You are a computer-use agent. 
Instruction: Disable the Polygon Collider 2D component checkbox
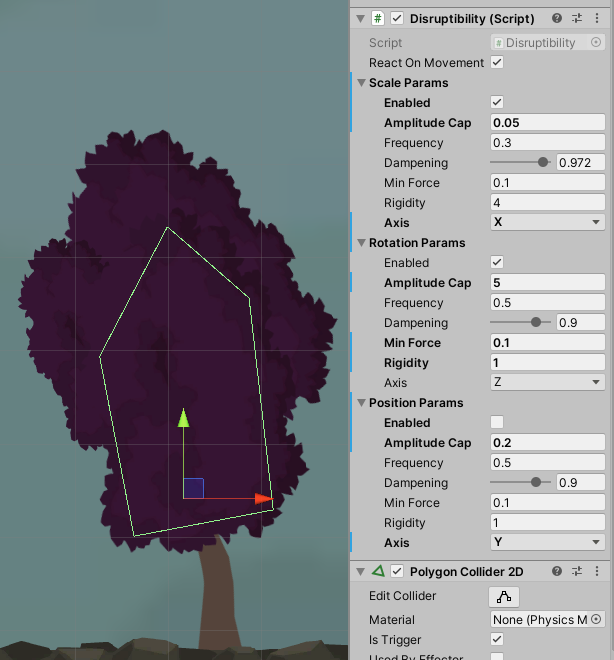[397, 571]
